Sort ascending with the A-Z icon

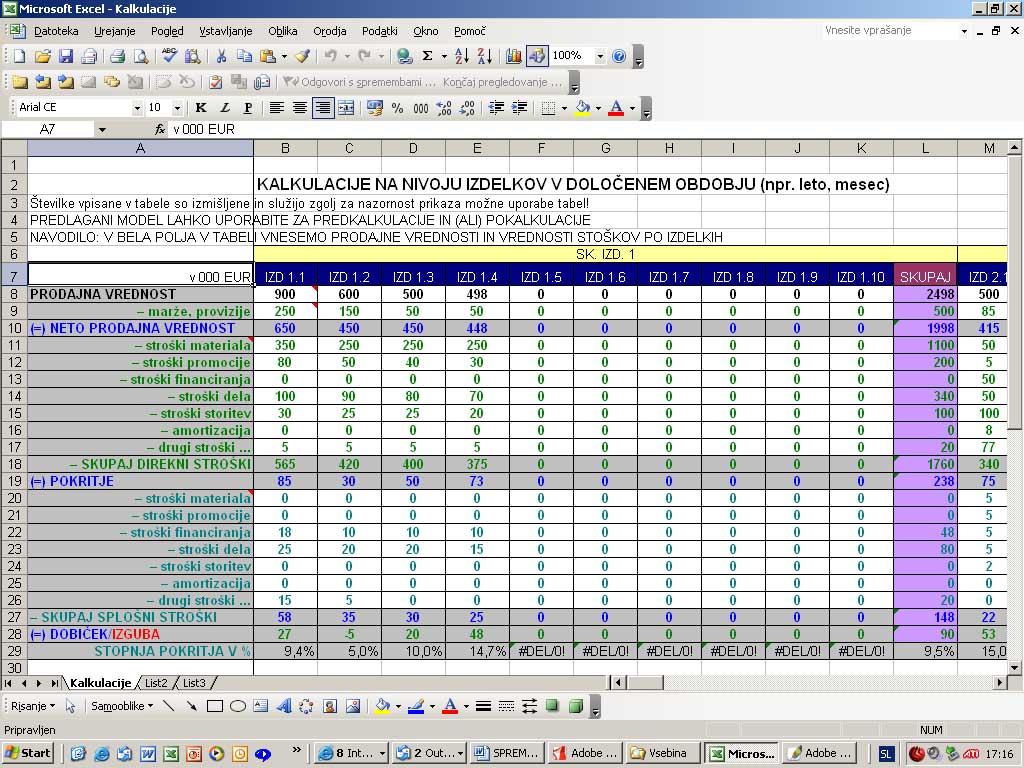461,56
